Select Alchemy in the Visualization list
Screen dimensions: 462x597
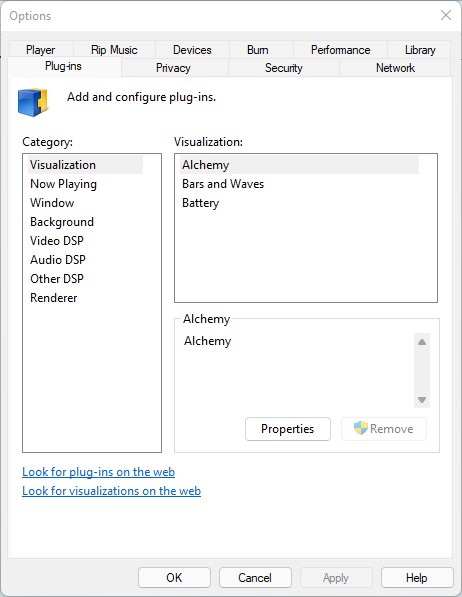coord(299,165)
